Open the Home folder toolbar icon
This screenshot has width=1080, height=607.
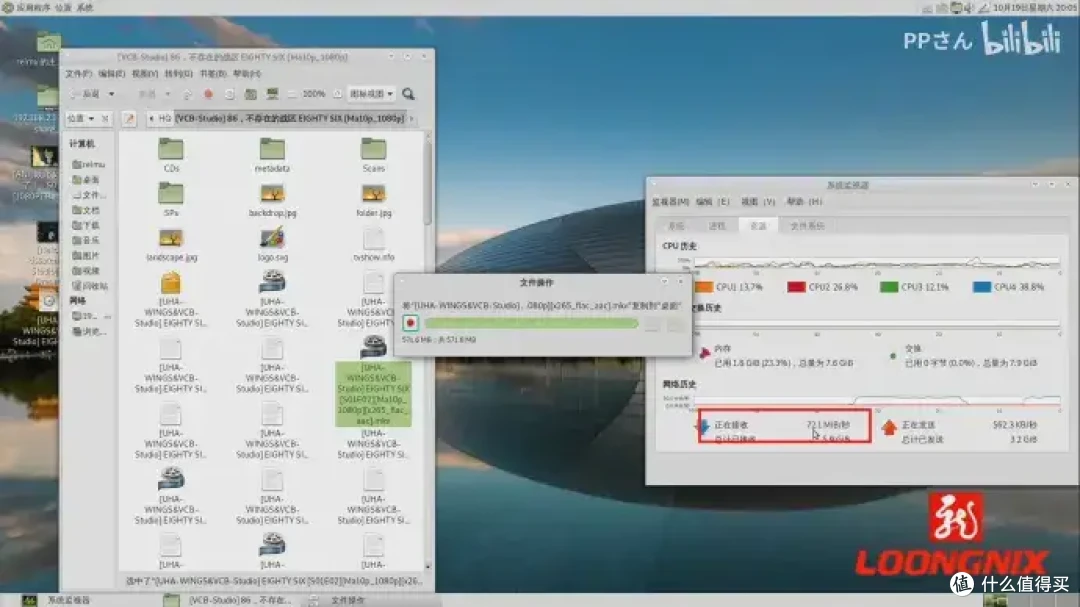(251, 94)
